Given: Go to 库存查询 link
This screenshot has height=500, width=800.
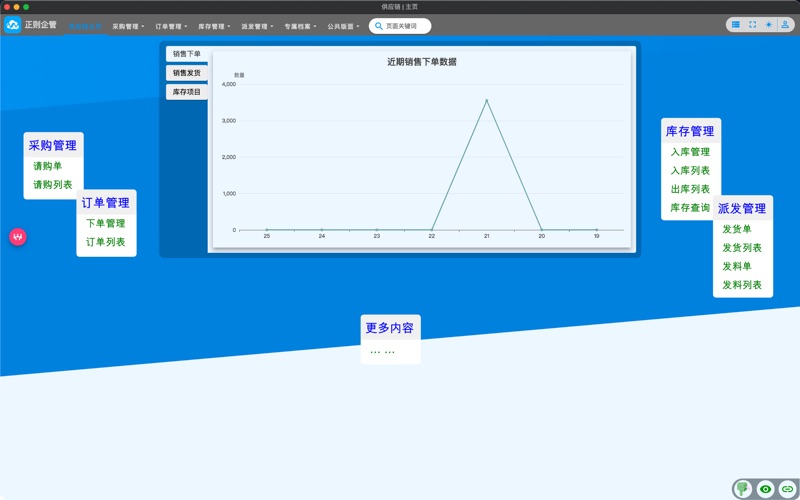Looking at the screenshot, I should pos(690,208).
